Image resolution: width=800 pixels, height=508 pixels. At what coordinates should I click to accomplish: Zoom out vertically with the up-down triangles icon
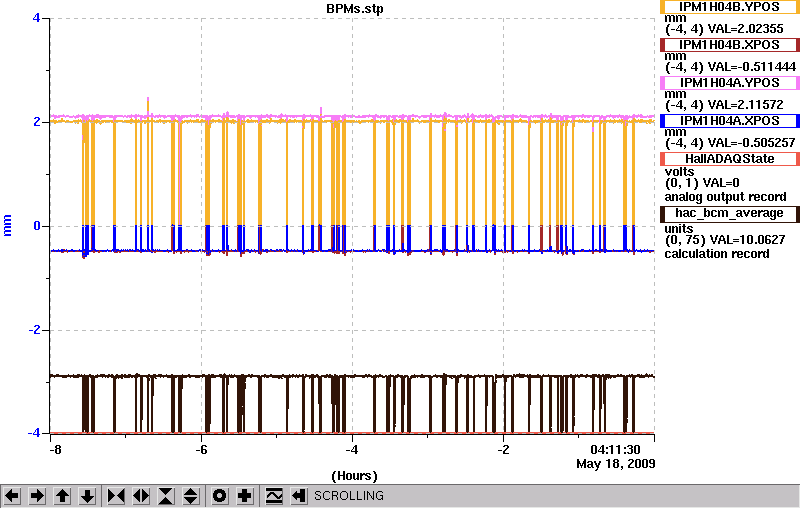tap(191, 496)
